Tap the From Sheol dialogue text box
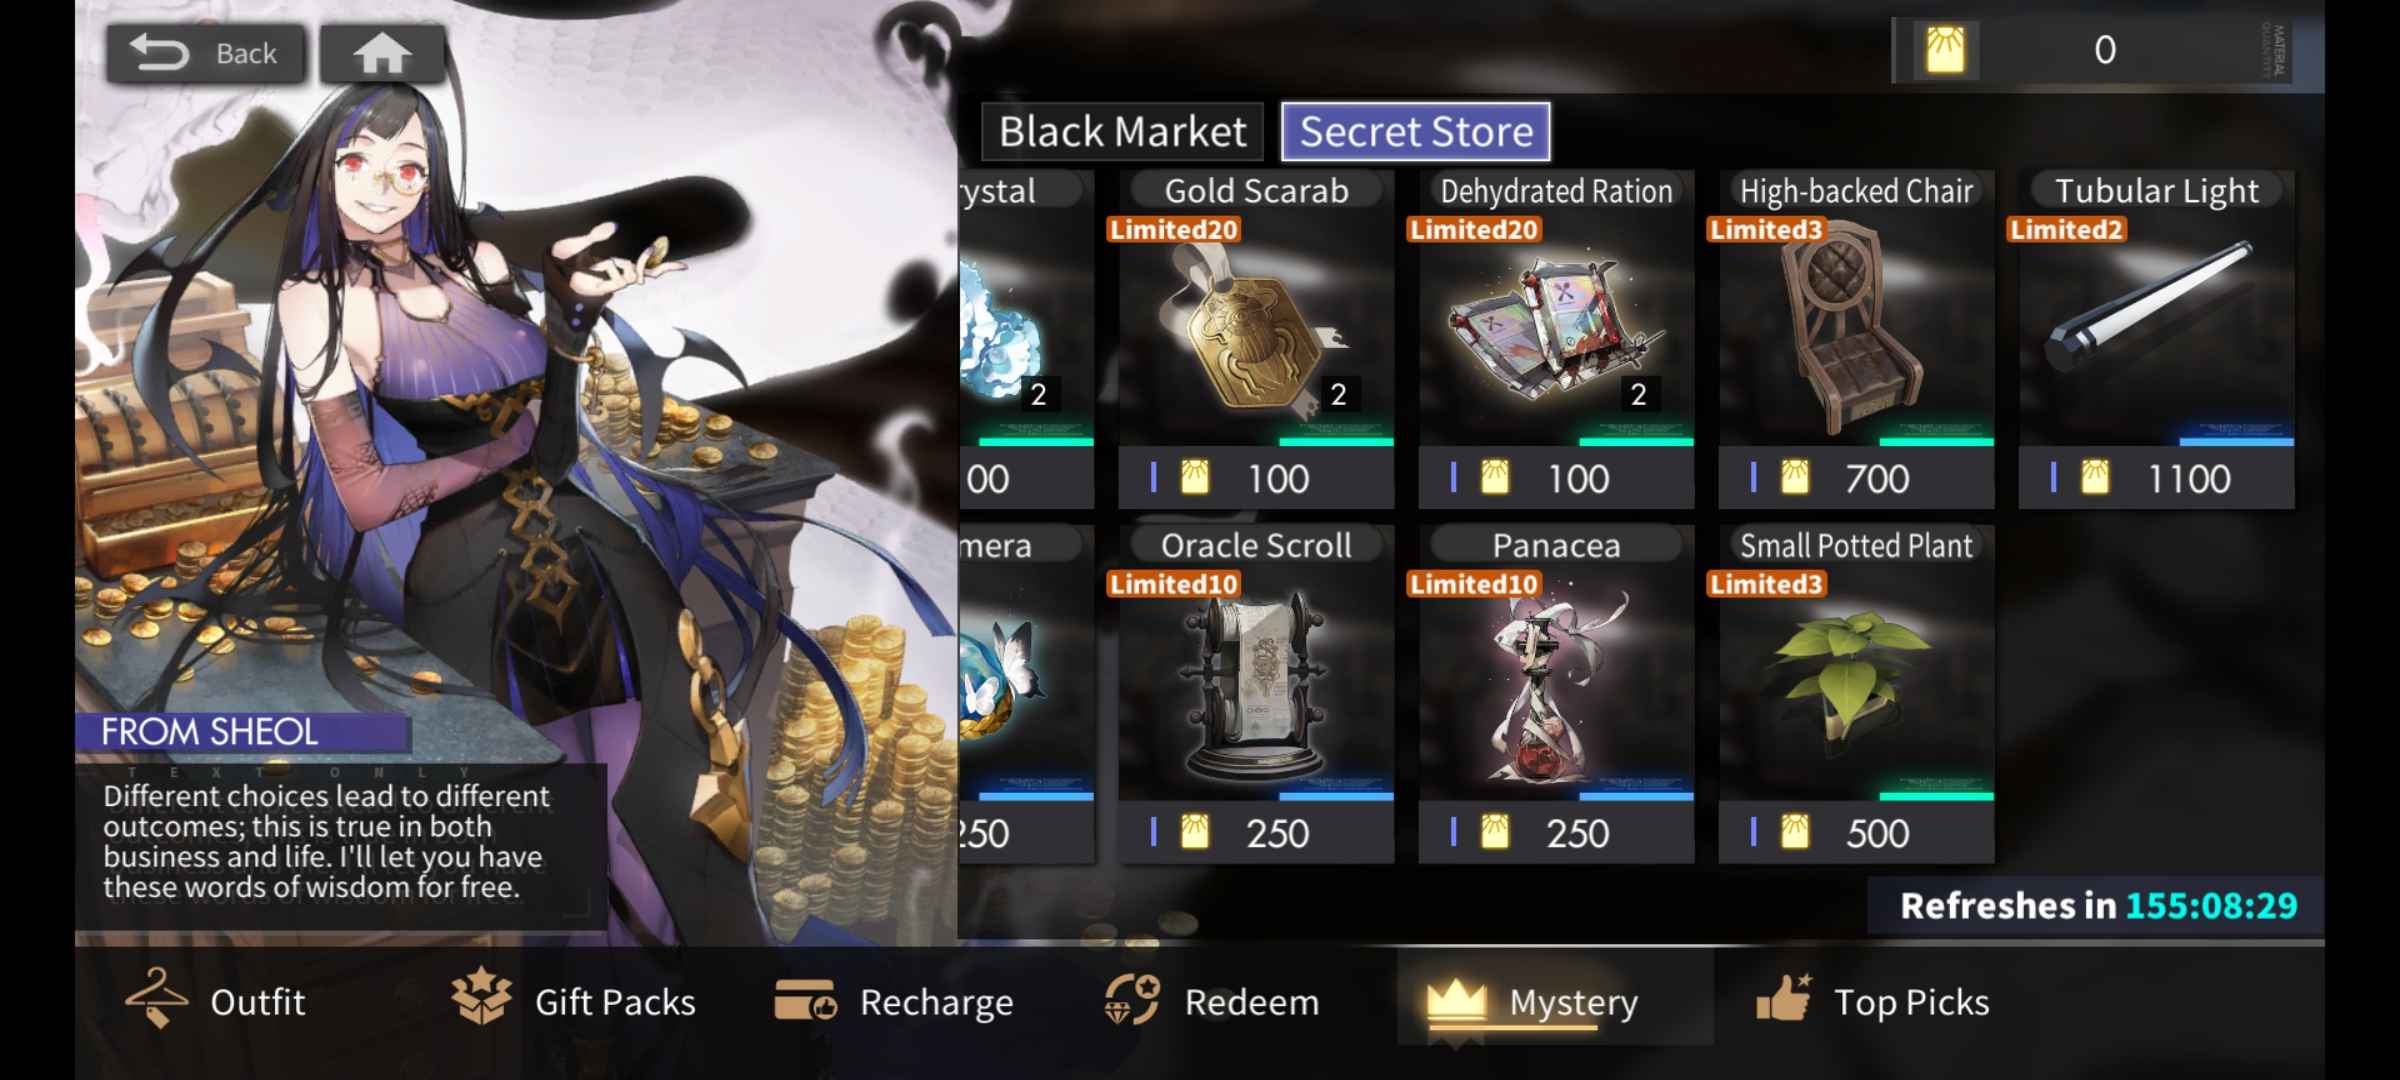The height and width of the screenshot is (1080, 2400). click(340, 843)
